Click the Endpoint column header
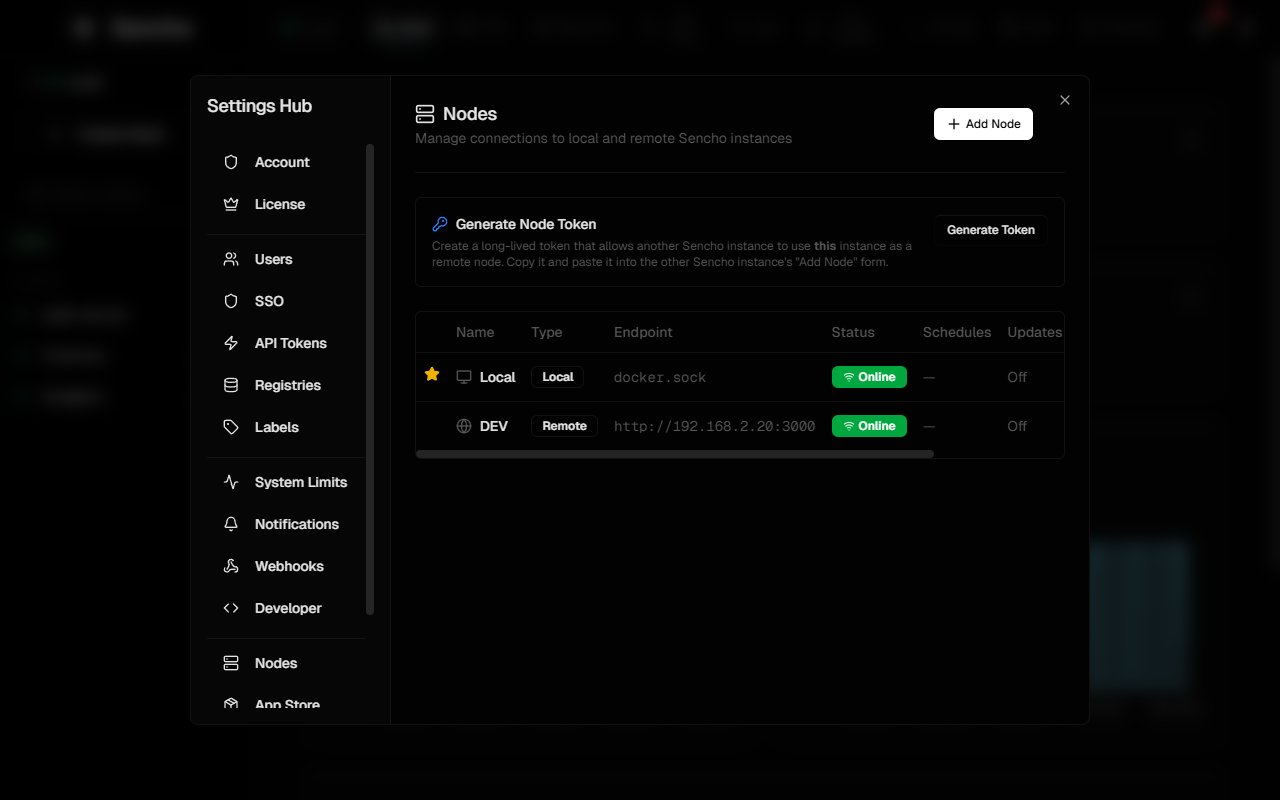Viewport: 1280px width, 800px height. click(643, 332)
